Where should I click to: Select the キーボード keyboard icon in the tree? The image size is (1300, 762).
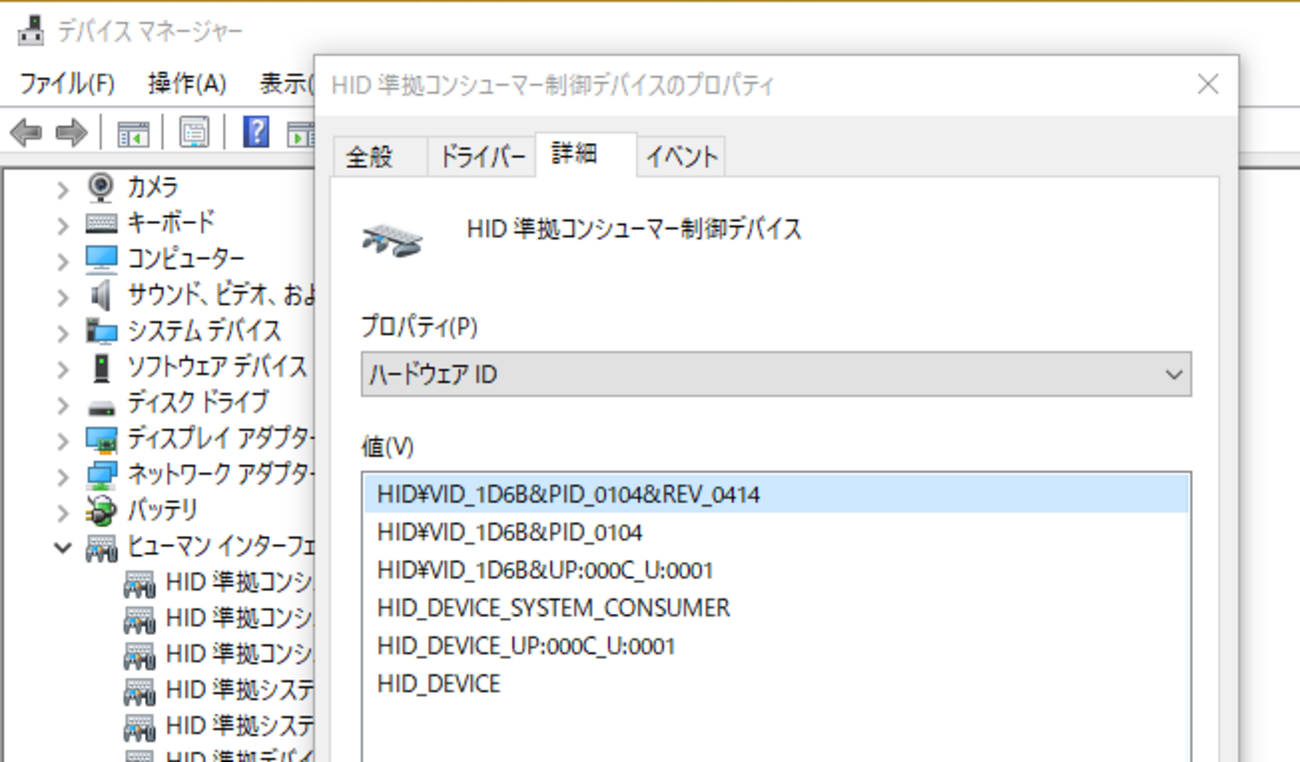[101, 223]
